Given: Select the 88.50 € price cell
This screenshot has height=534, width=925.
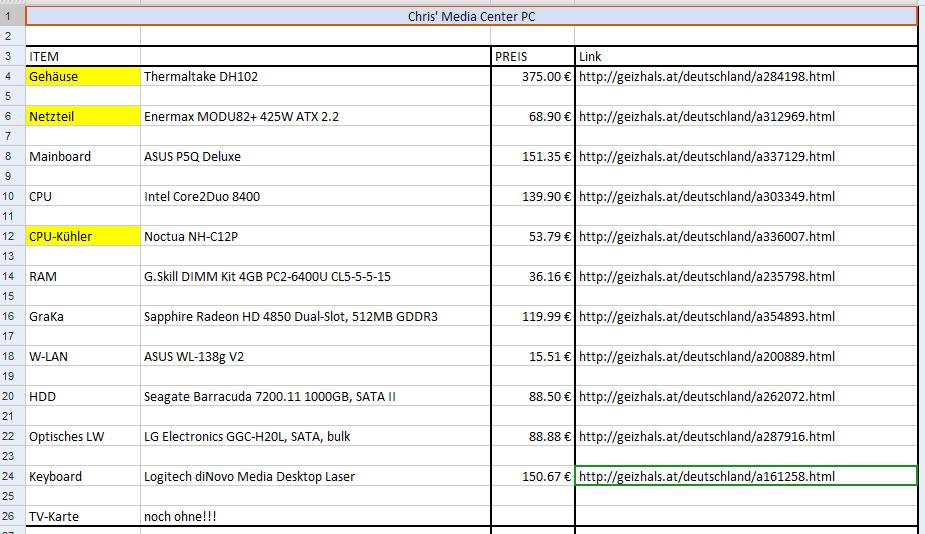Looking at the screenshot, I should (x=533, y=397).
